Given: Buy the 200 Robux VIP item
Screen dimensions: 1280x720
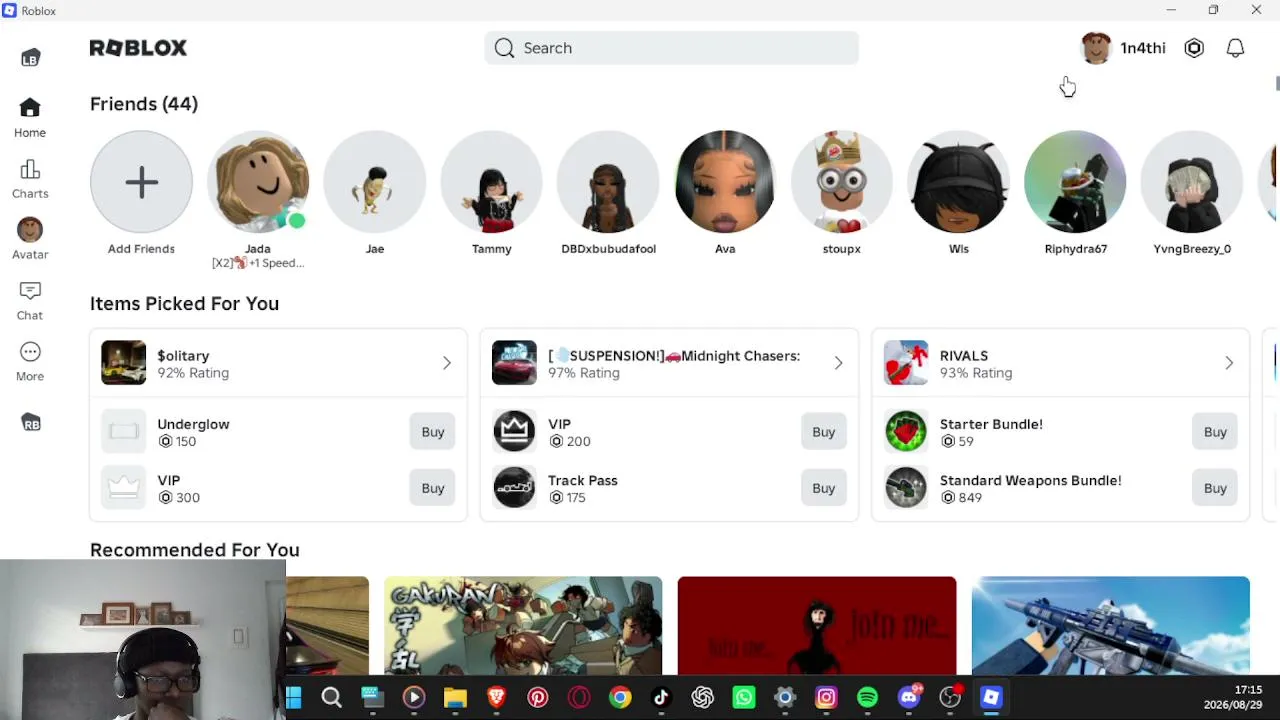Looking at the screenshot, I should point(824,432).
